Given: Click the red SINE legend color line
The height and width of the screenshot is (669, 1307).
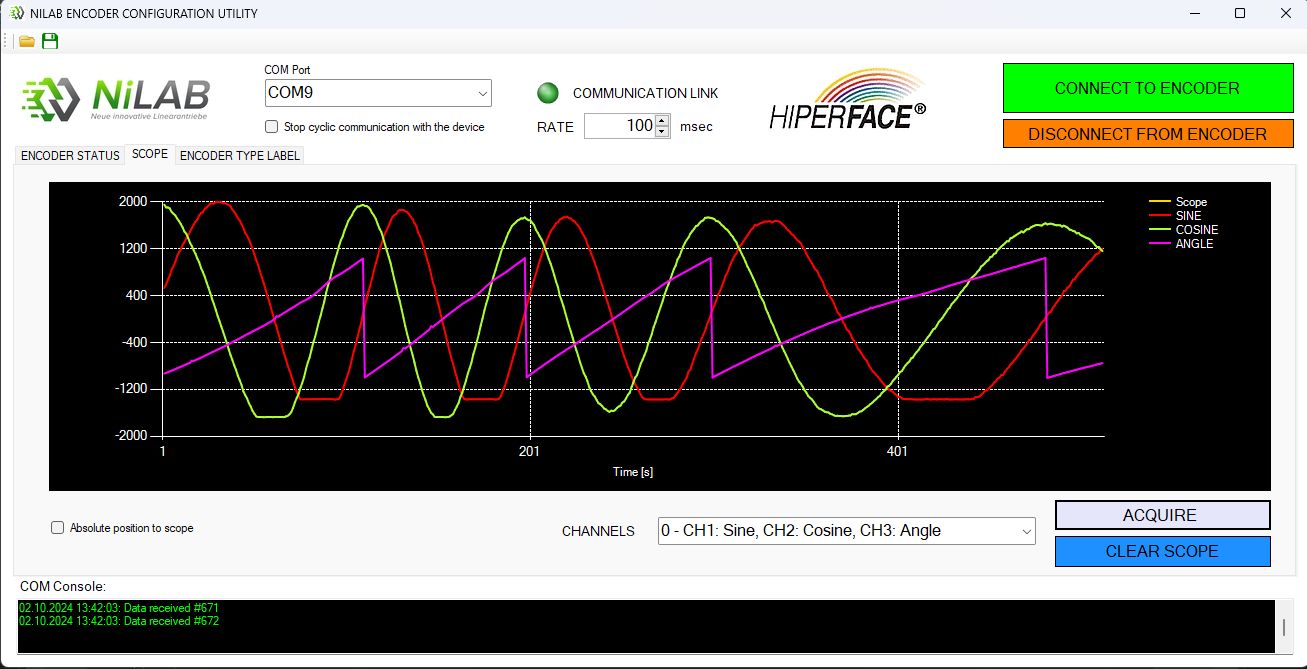Looking at the screenshot, I should pos(1160,215).
